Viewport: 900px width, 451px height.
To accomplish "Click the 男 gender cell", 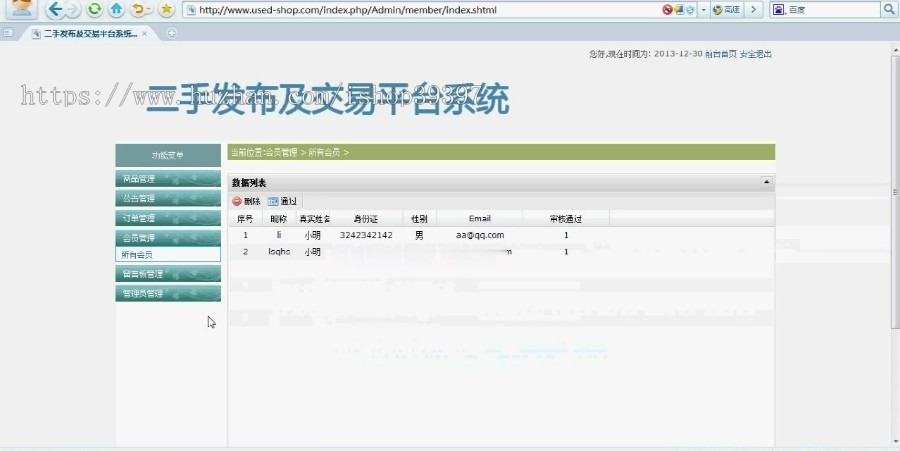I will click(x=419, y=235).
